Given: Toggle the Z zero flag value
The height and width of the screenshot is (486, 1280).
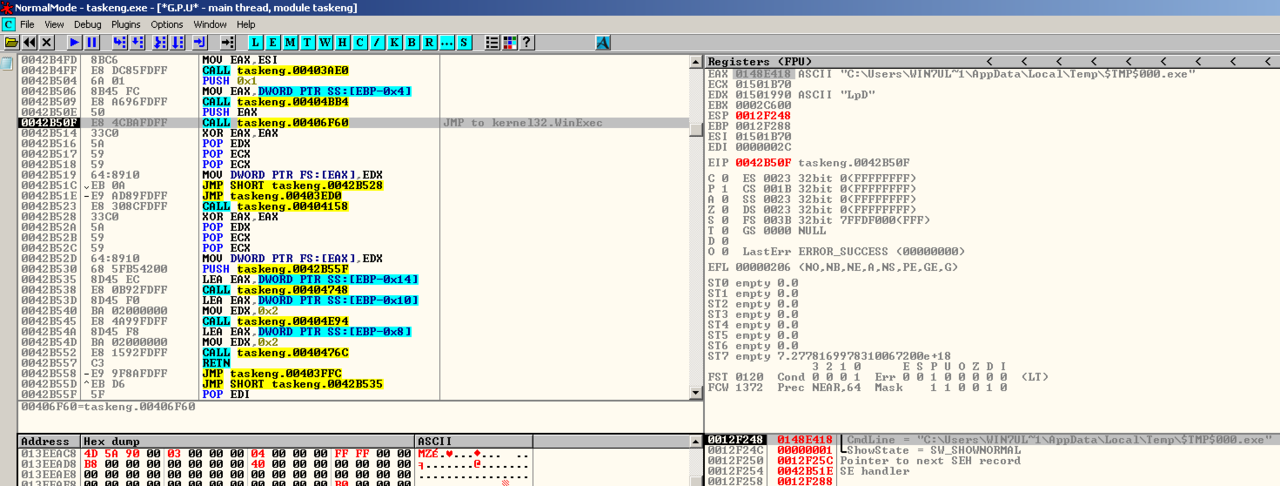Looking at the screenshot, I should [723, 209].
